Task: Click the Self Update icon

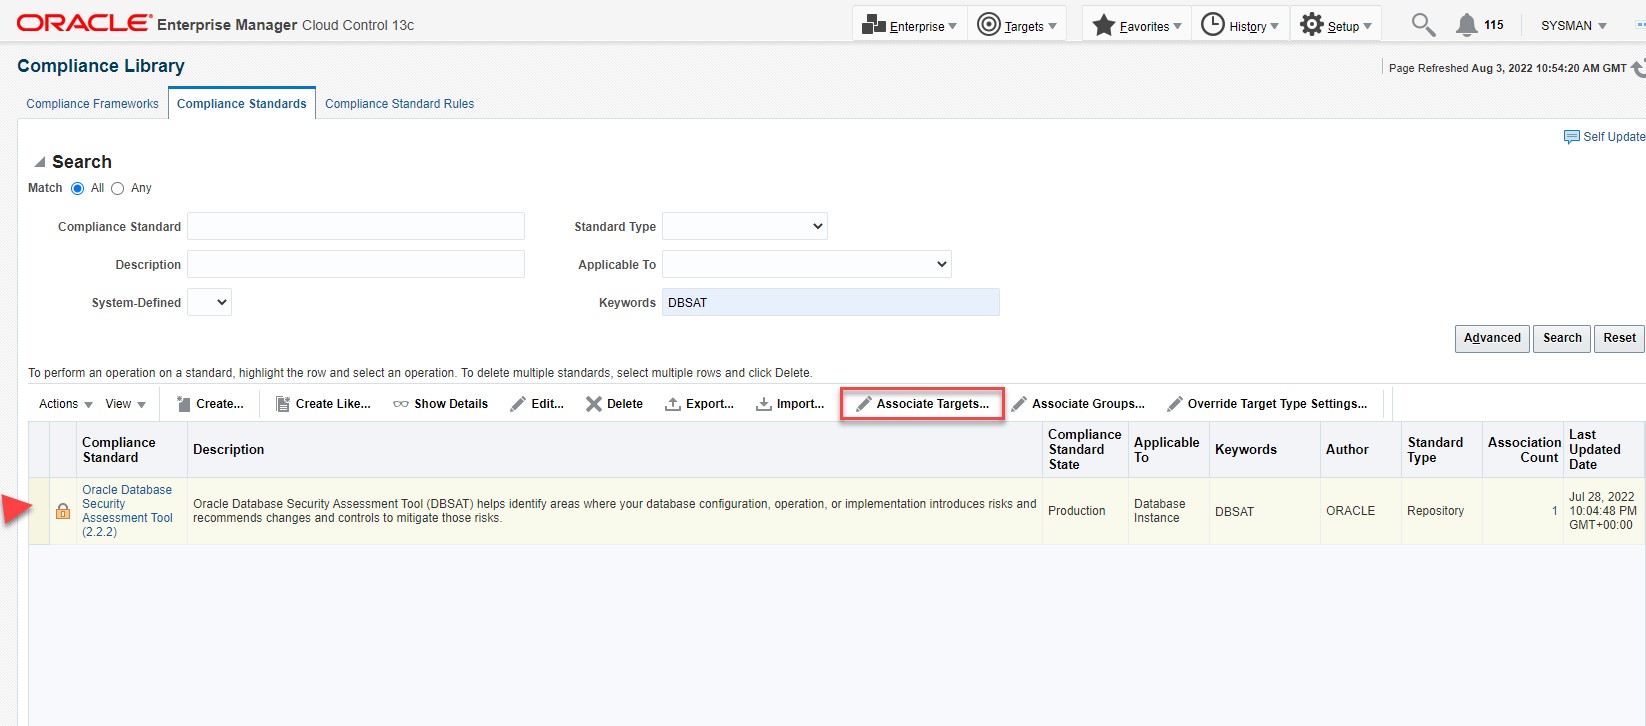Action: click(1572, 137)
